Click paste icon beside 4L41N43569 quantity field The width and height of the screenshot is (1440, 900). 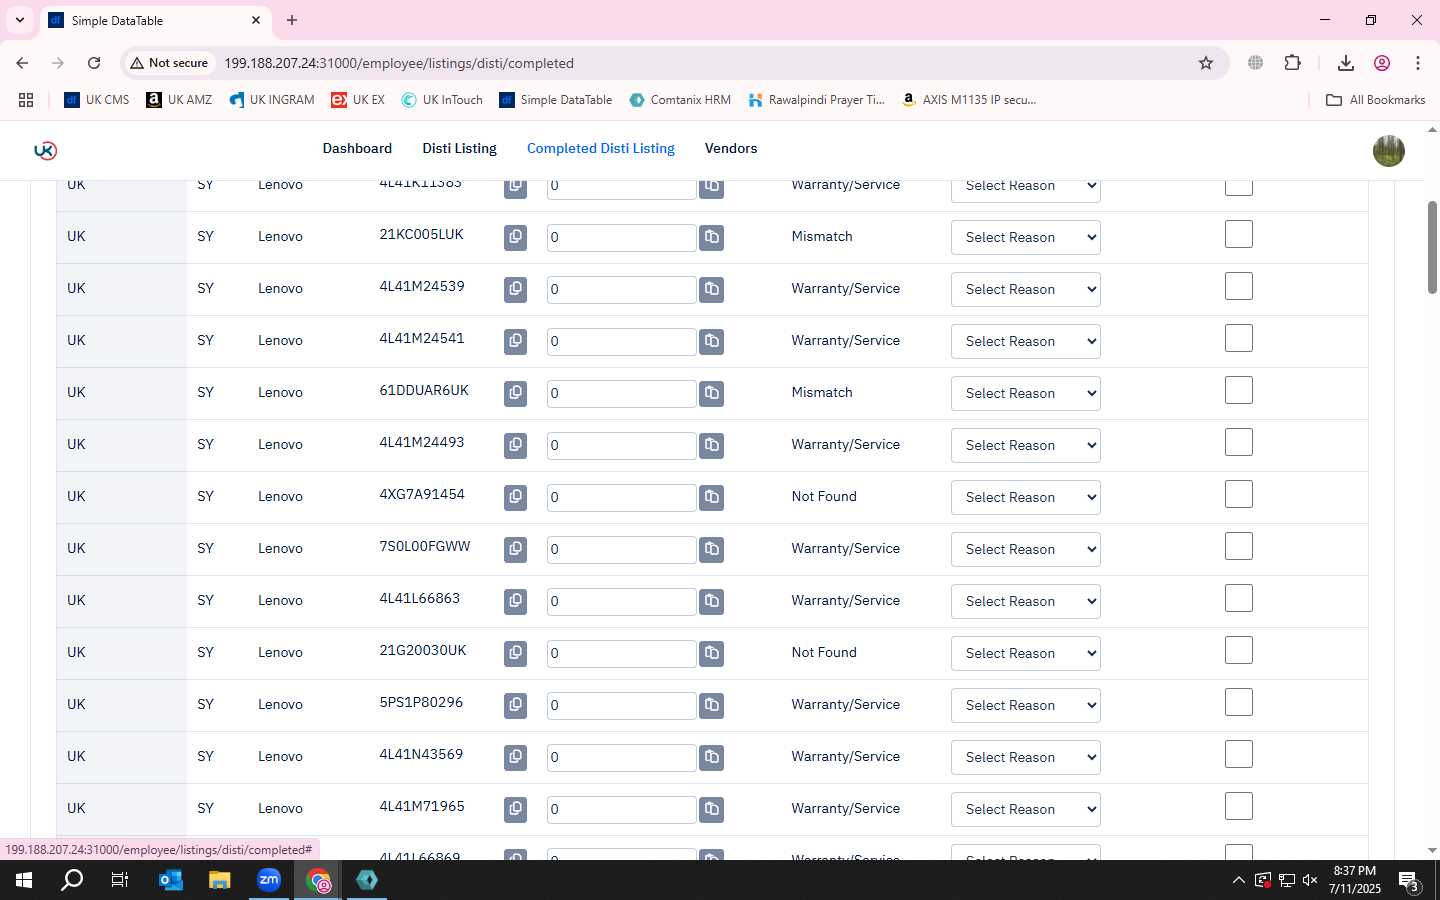(711, 757)
